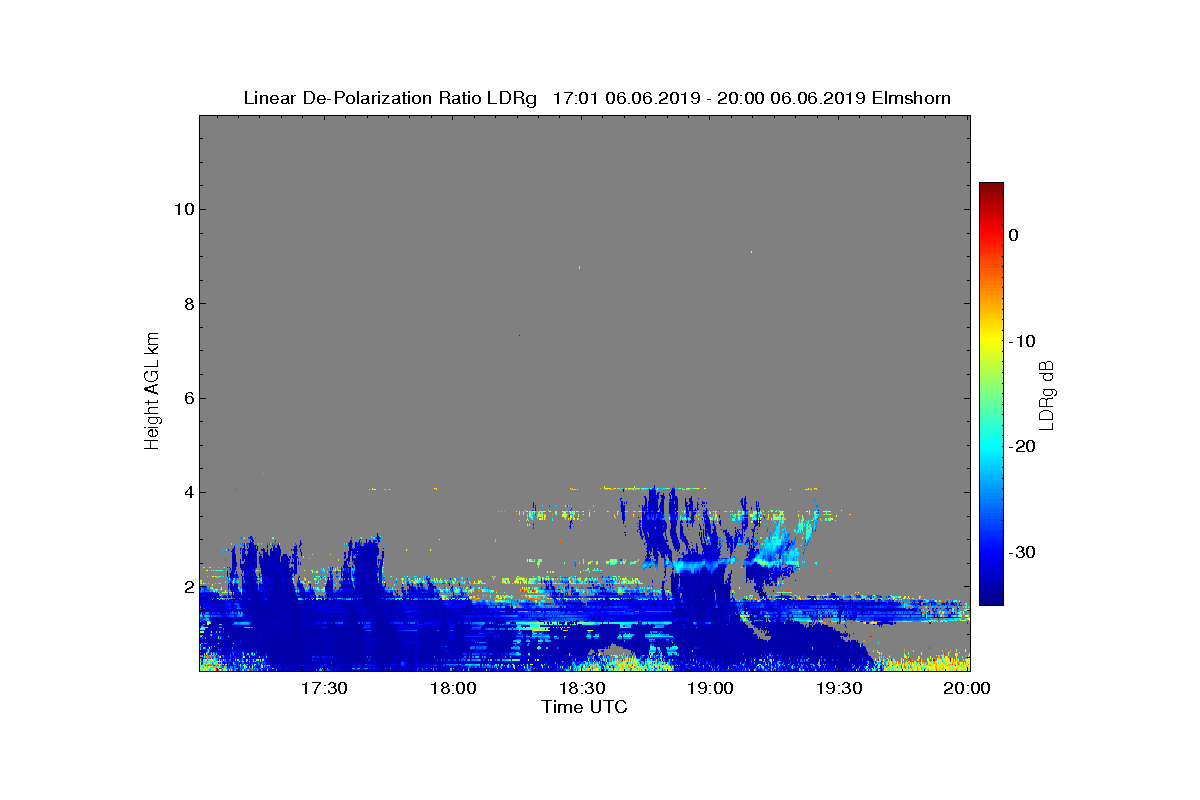Click the height tick label 4
The width and height of the screenshot is (1200, 800).
188,492
